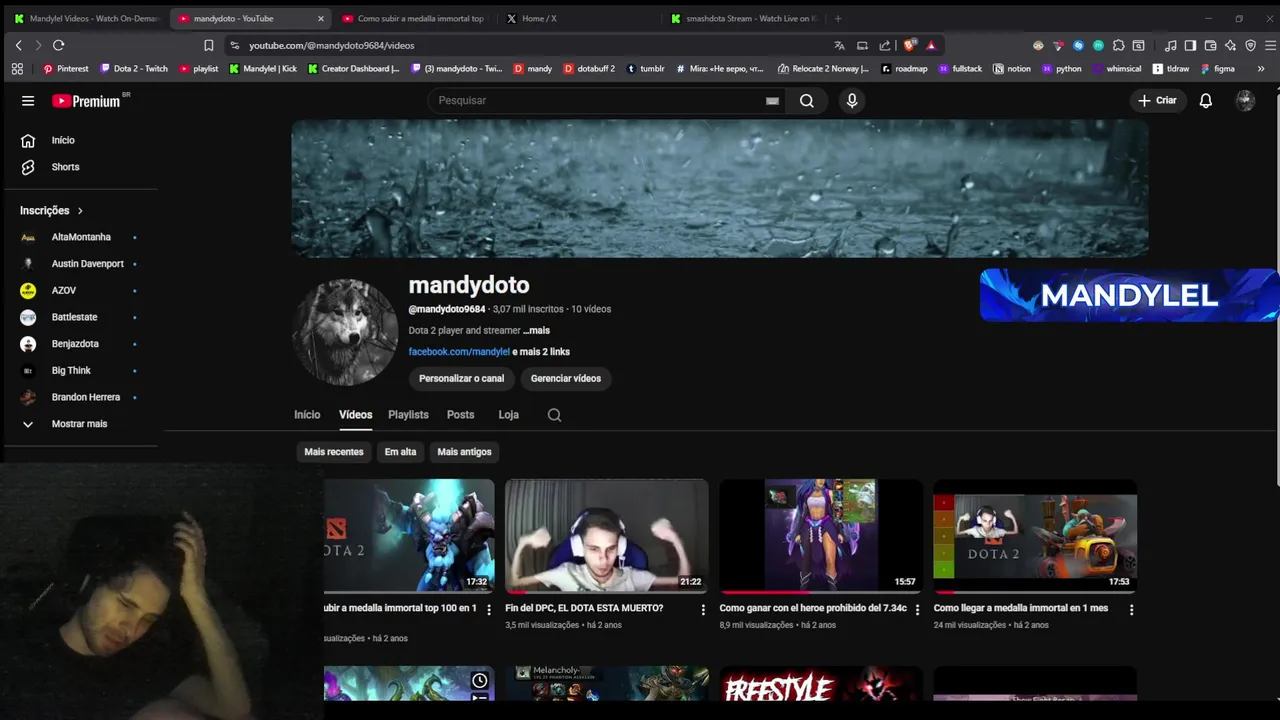Expand Inscrições section arrow

coord(80,211)
